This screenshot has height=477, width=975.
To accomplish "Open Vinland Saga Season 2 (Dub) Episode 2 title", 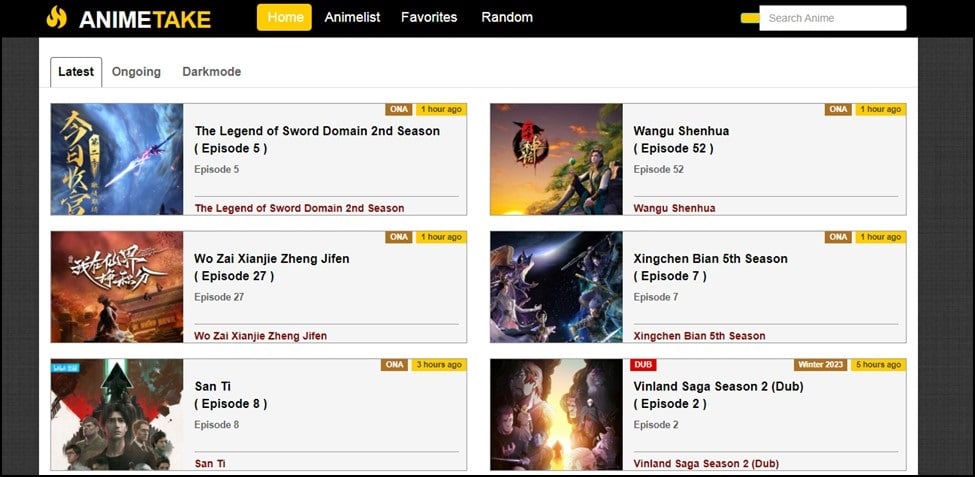I will click(718, 395).
